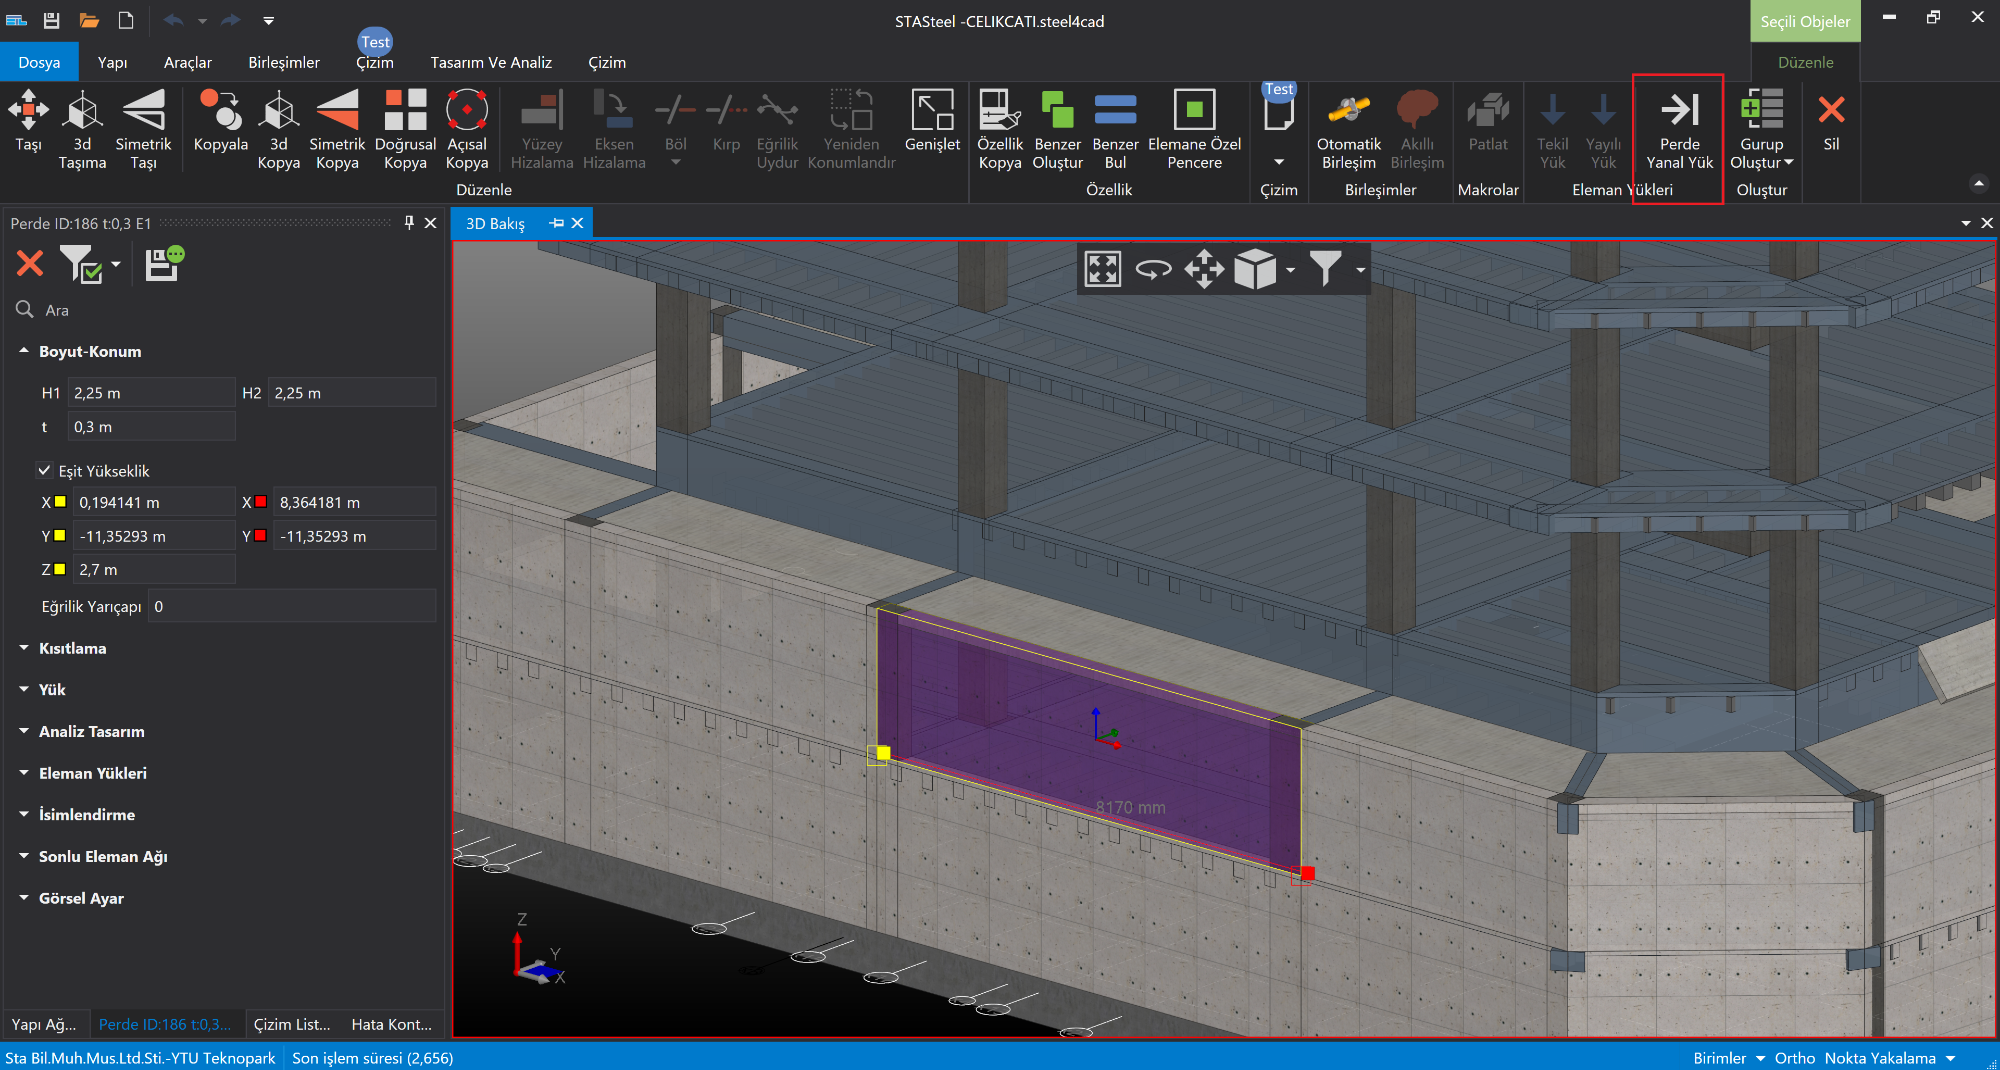
Task: Click the Seçili Objeler button
Action: (x=1804, y=21)
